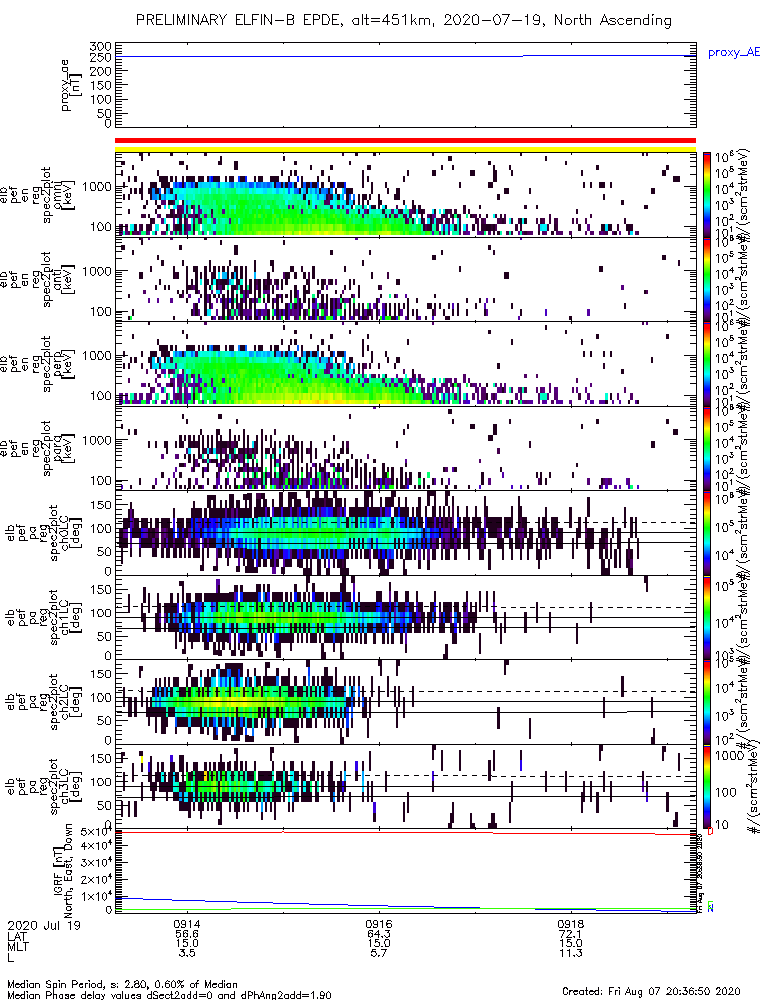The height and width of the screenshot is (1000, 775).
Task: Click the MLT value '15.0' below 0916
Action: click(x=379, y=943)
